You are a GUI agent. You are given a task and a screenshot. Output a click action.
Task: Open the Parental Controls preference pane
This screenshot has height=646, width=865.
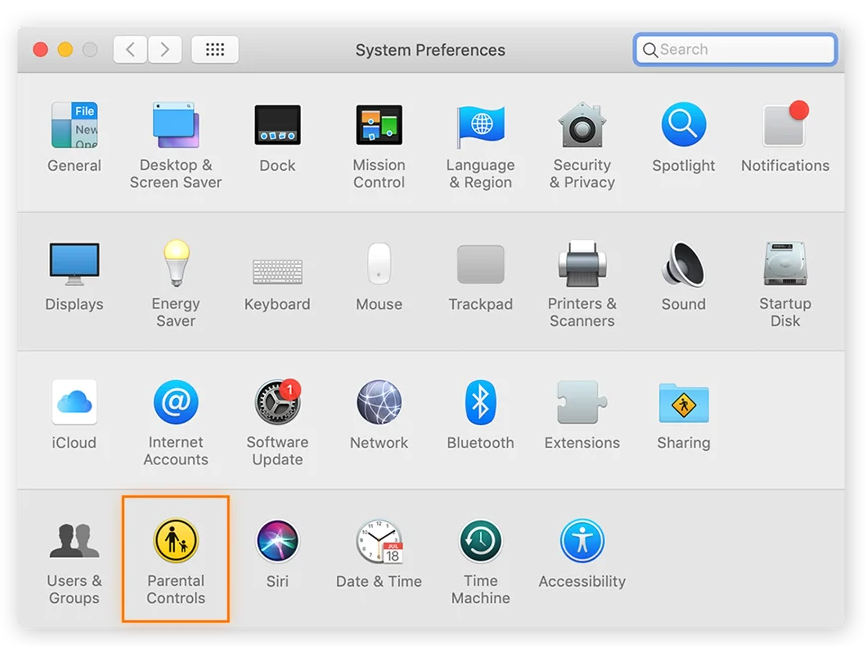(x=175, y=542)
